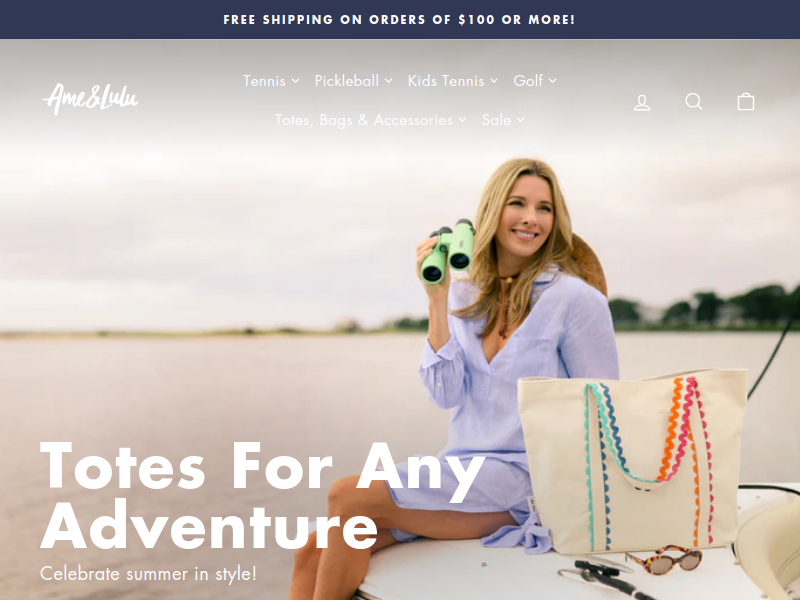Expand the Golf dropdown chevron
The height and width of the screenshot is (600, 800).
tap(553, 81)
